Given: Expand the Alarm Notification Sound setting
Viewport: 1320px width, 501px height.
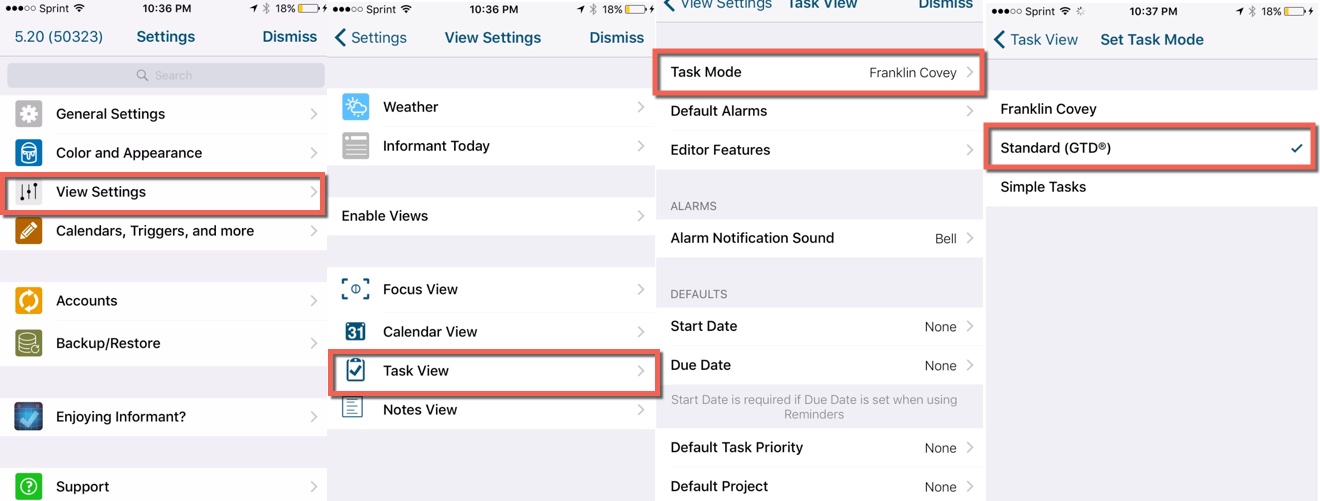Looking at the screenshot, I should 819,238.
